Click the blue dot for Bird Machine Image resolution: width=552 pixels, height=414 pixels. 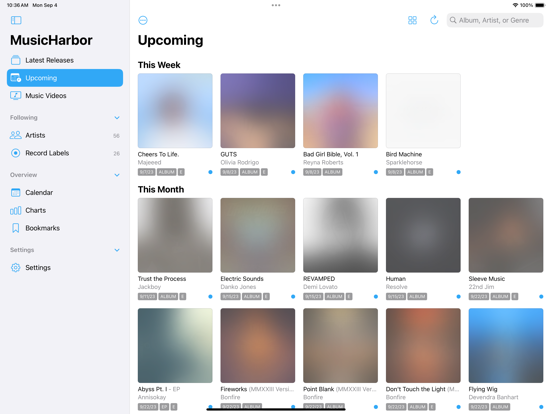(x=458, y=172)
